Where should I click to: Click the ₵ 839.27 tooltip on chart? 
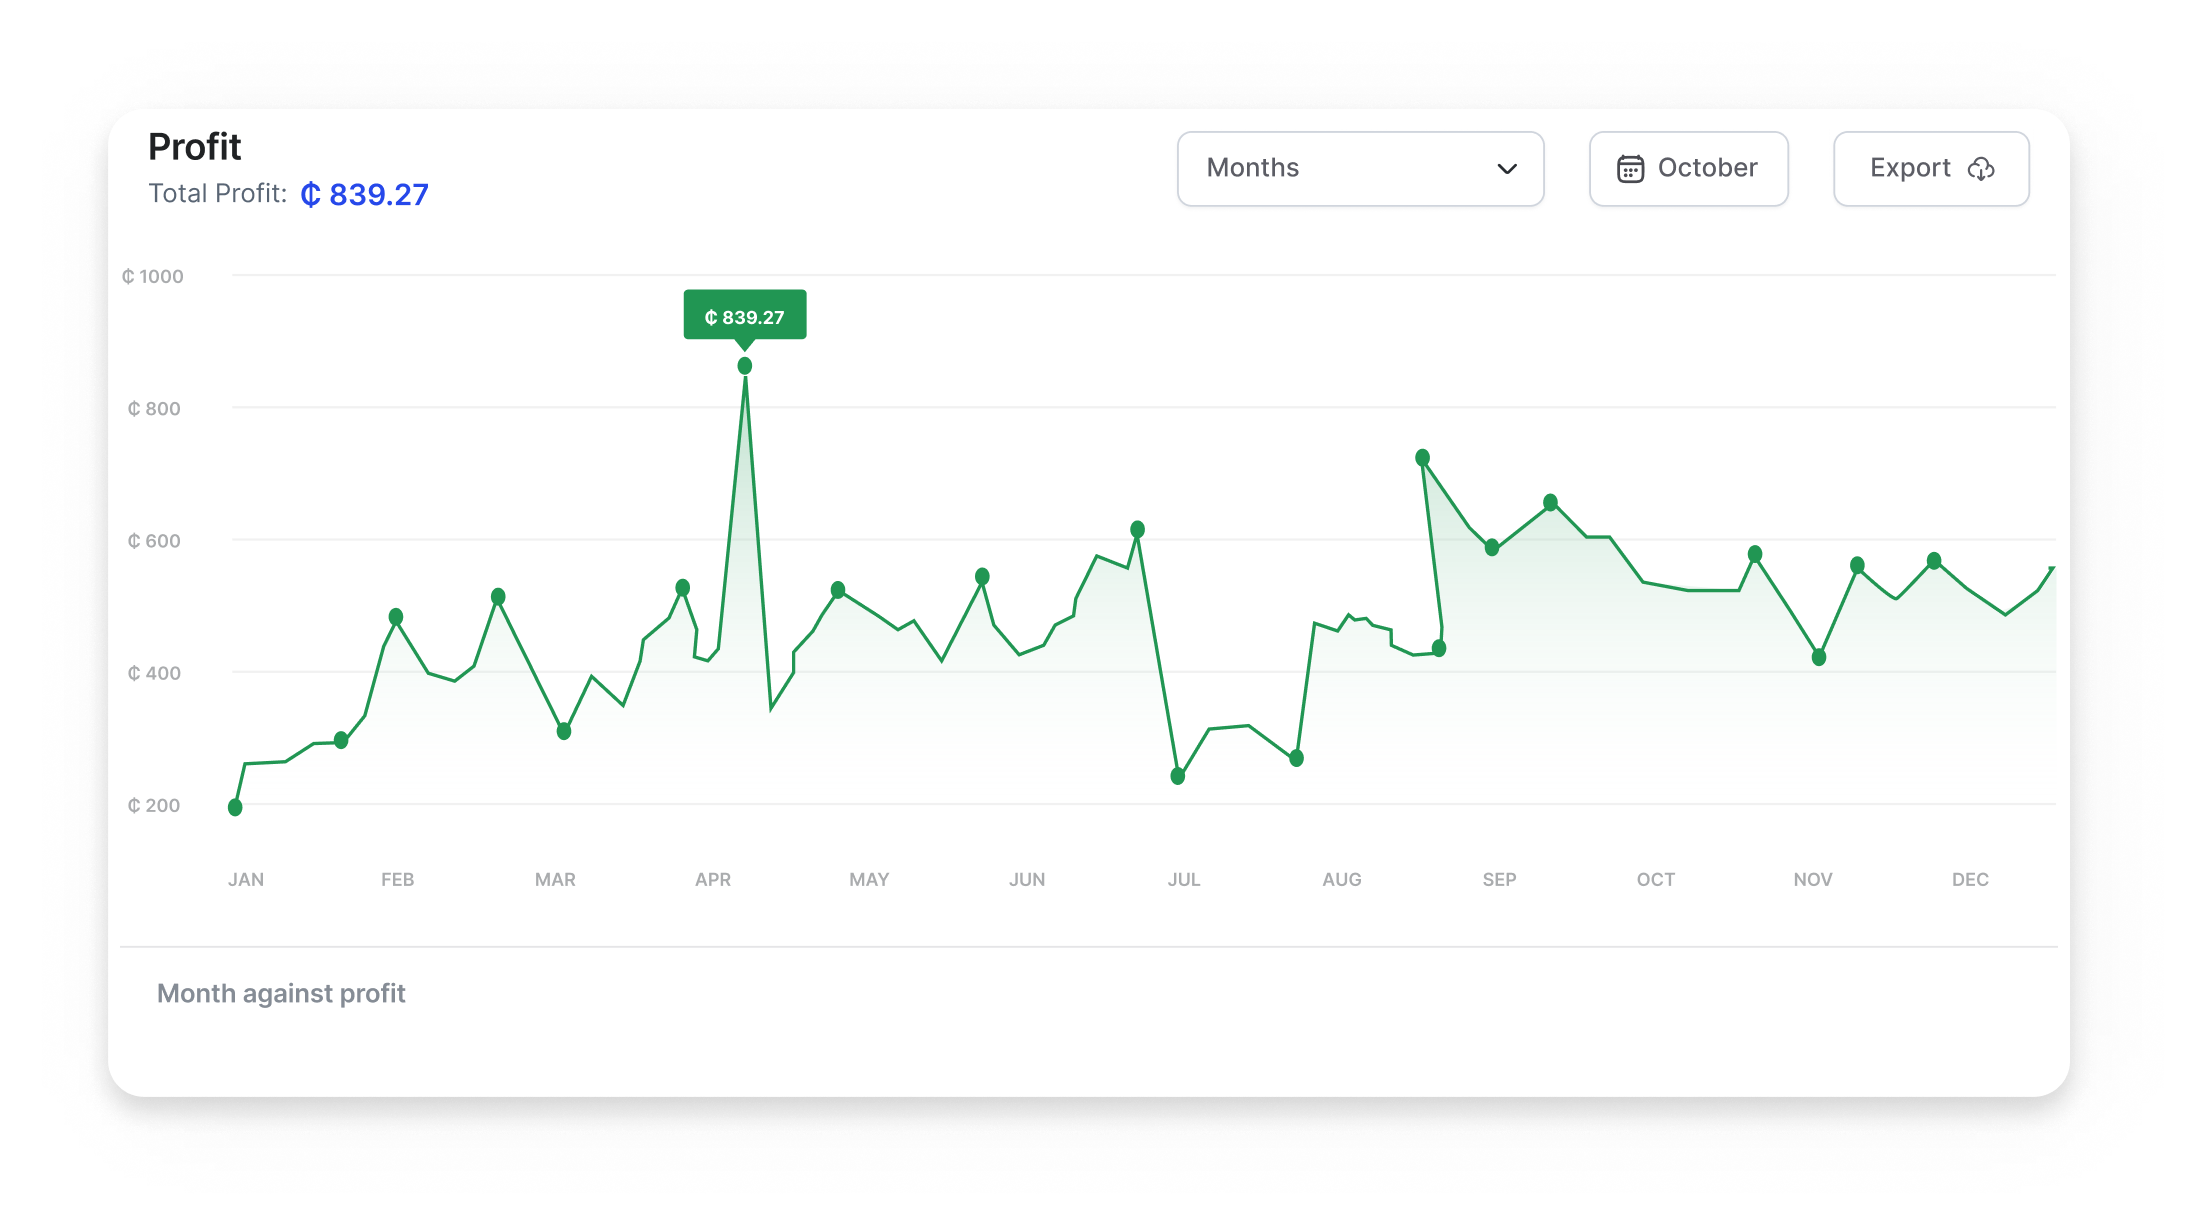[x=745, y=315]
